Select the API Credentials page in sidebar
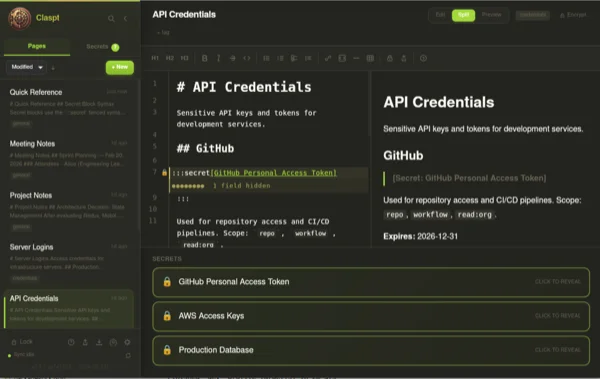This screenshot has width=600, height=379. pyautogui.click(x=69, y=309)
